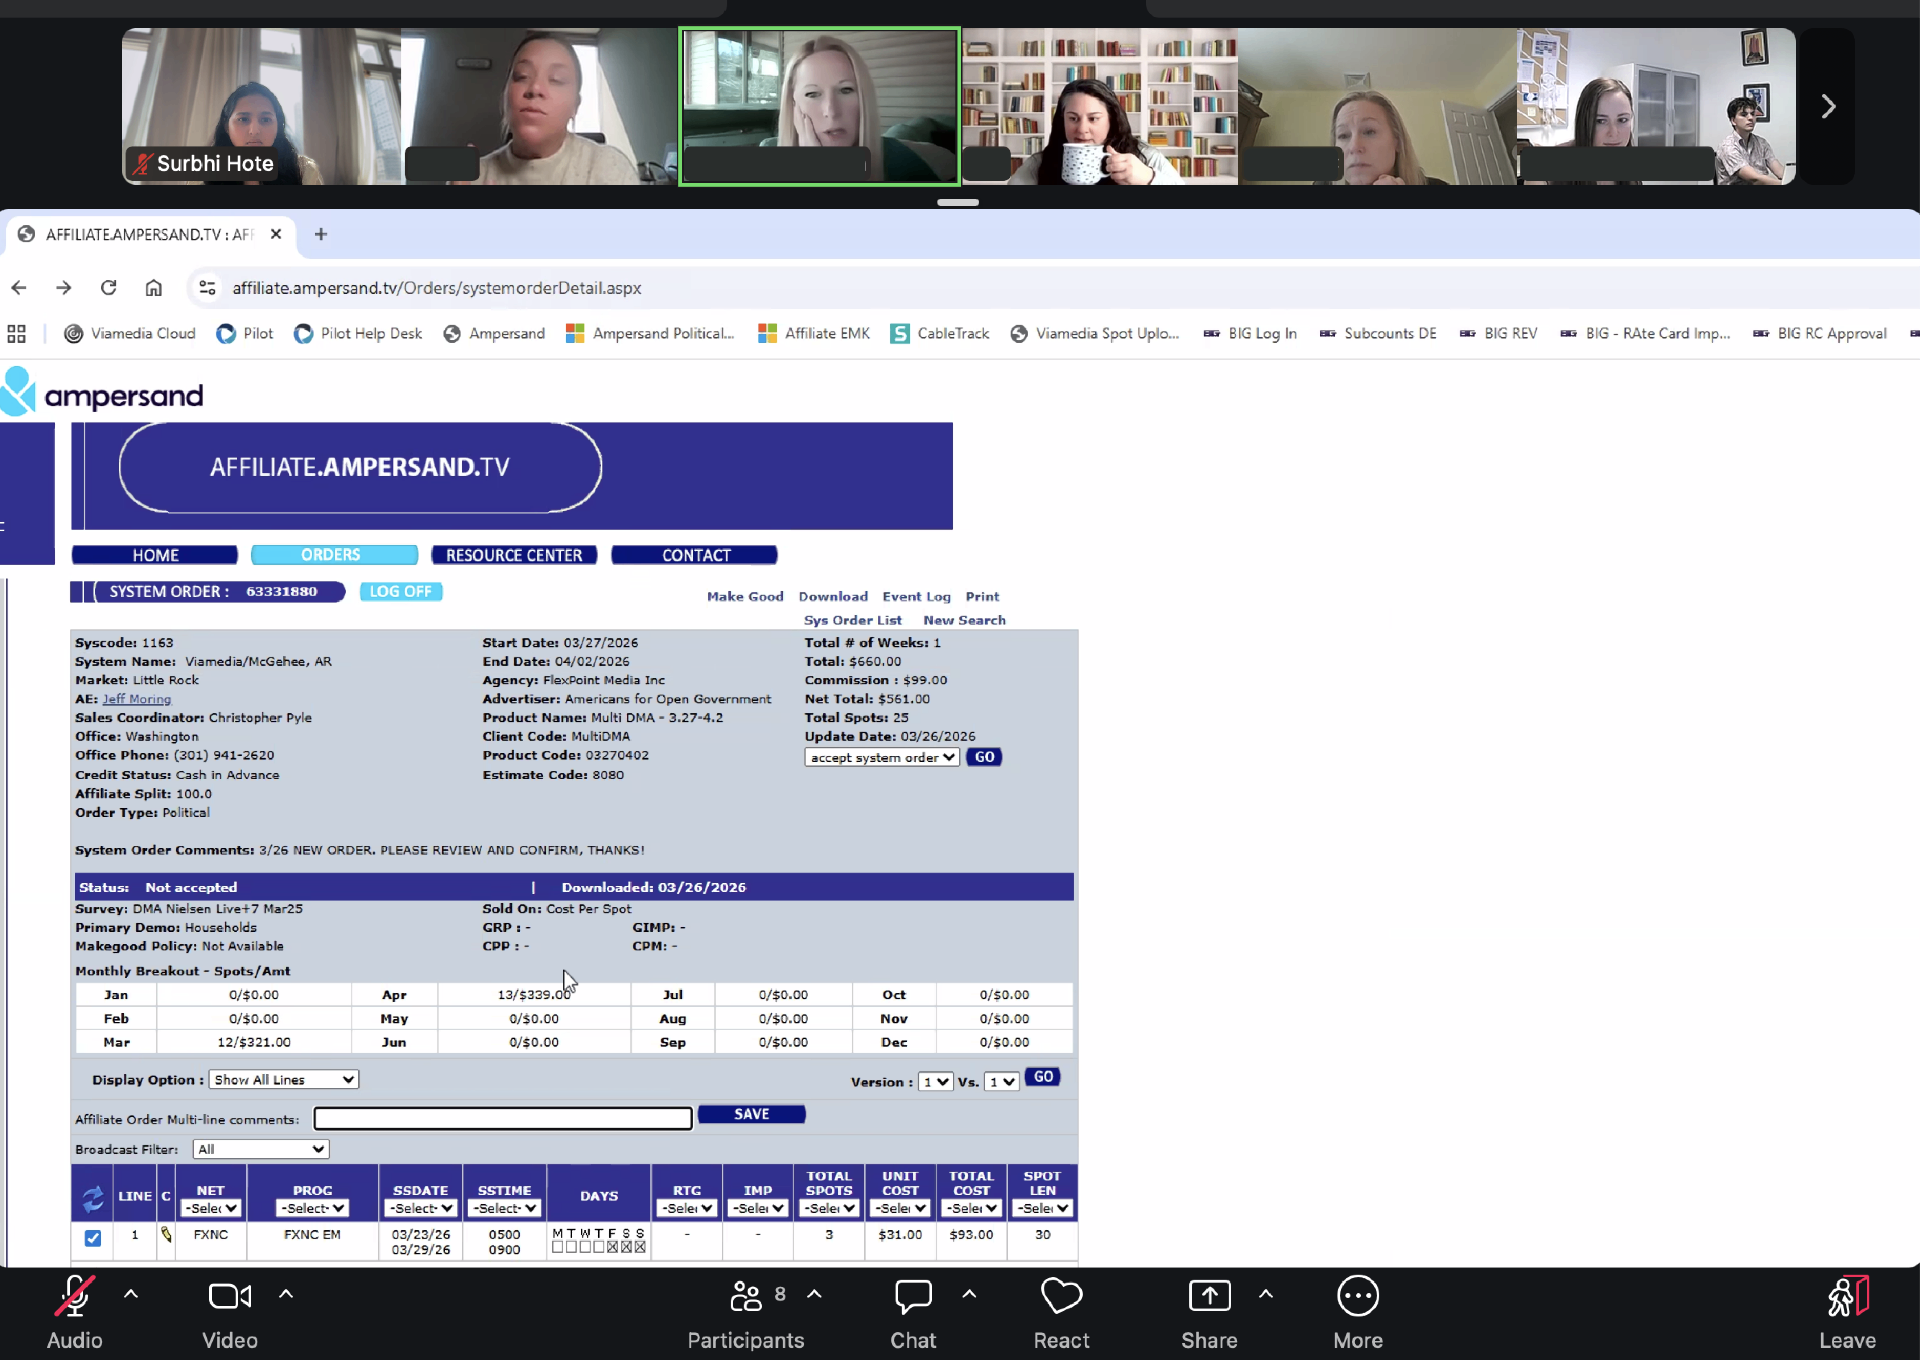Open Viamedia Cloud bookmark
This screenshot has height=1360, width=1920.
point(130,334)
